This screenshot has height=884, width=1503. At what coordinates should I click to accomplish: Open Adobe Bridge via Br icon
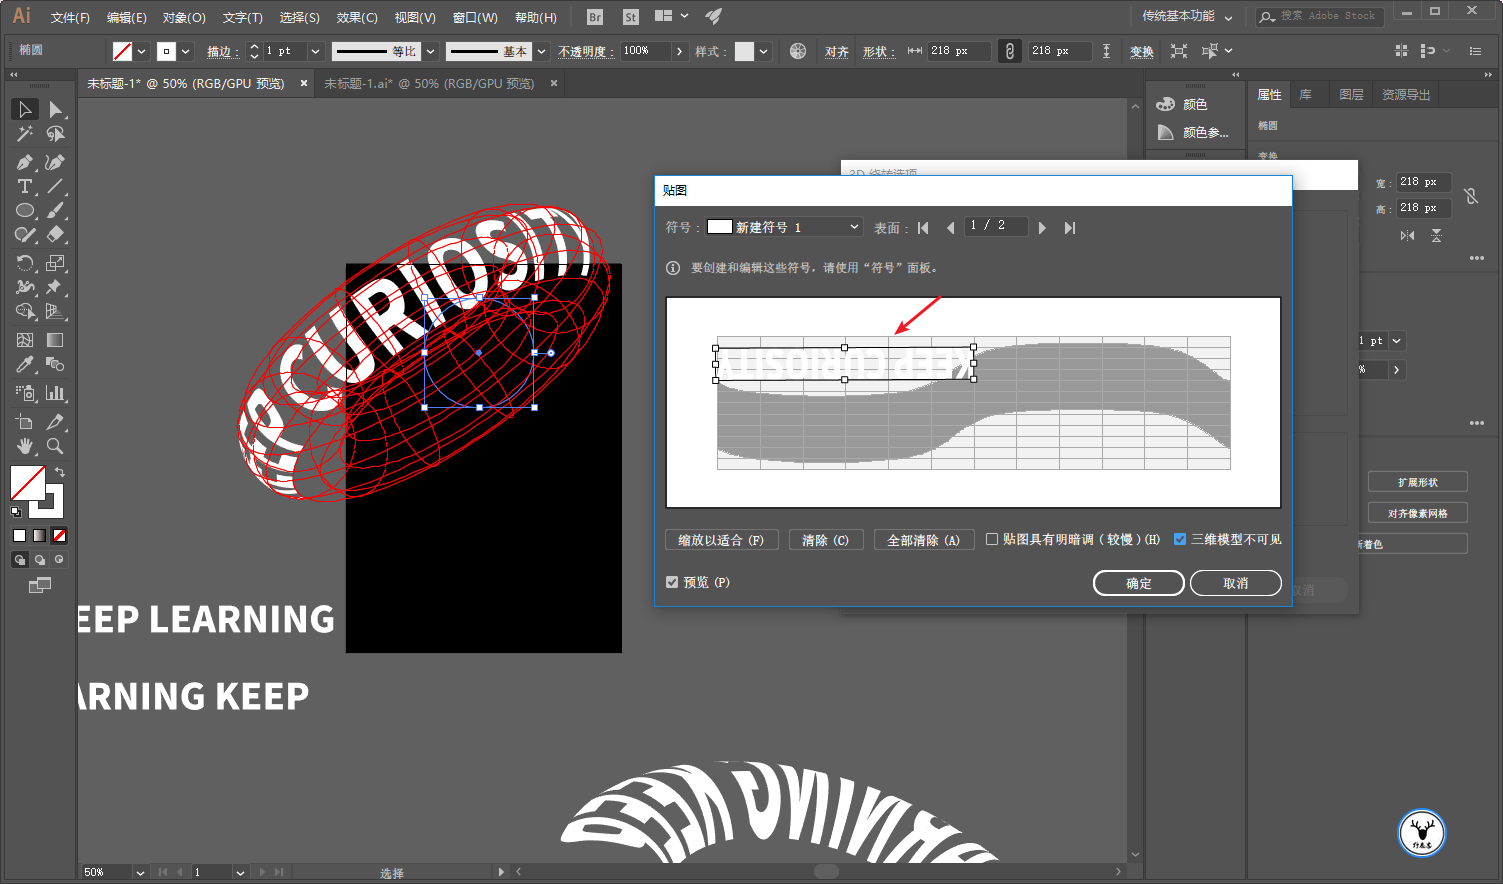click(595, 17)
